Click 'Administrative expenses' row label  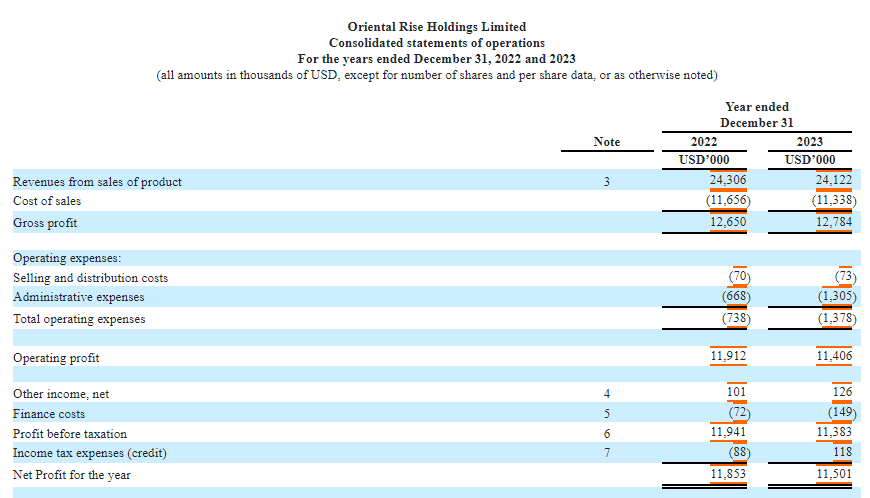coord(78,297)
